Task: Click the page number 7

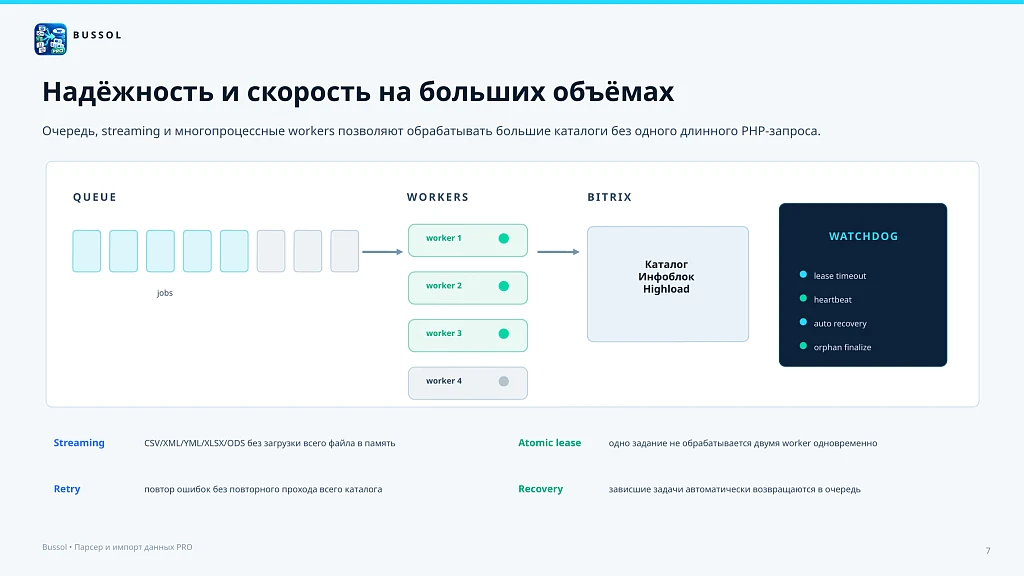Action: [x=988, y=551]
